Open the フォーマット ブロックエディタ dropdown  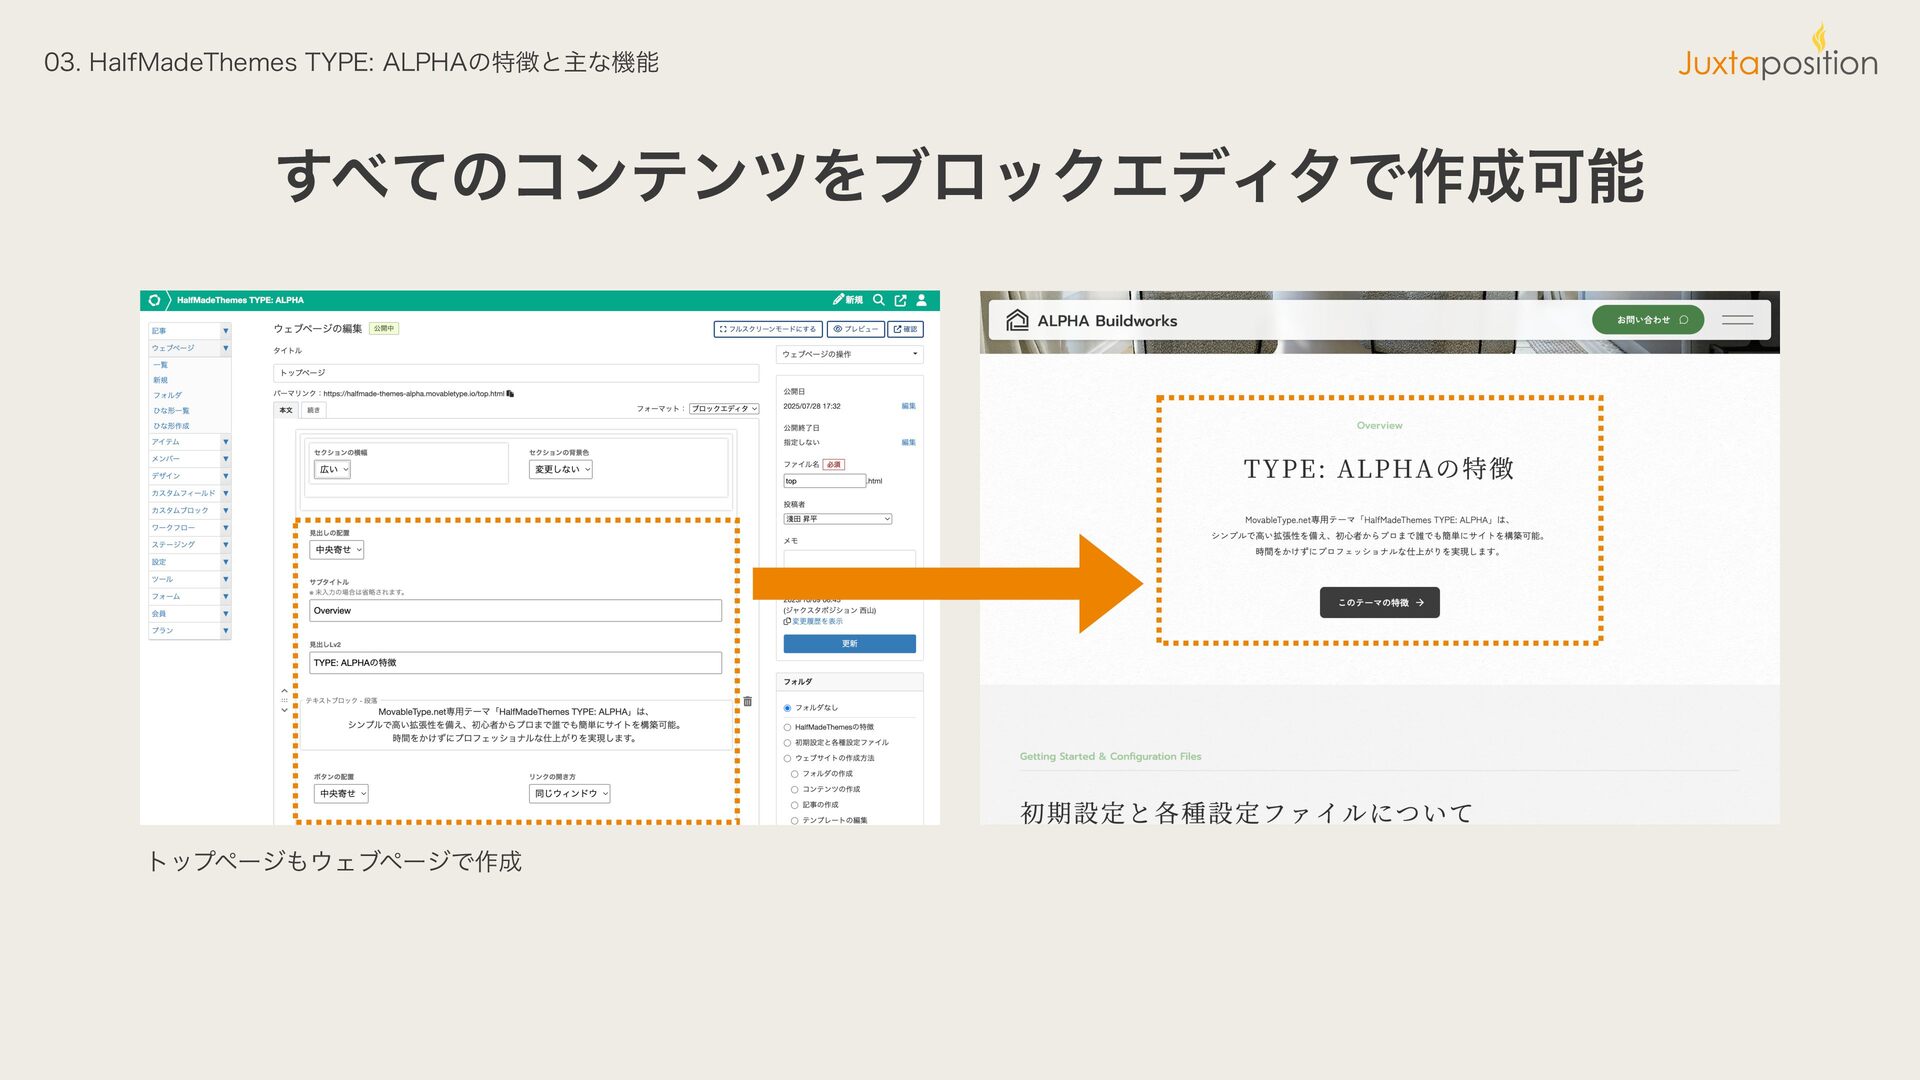tap(725, 409)
